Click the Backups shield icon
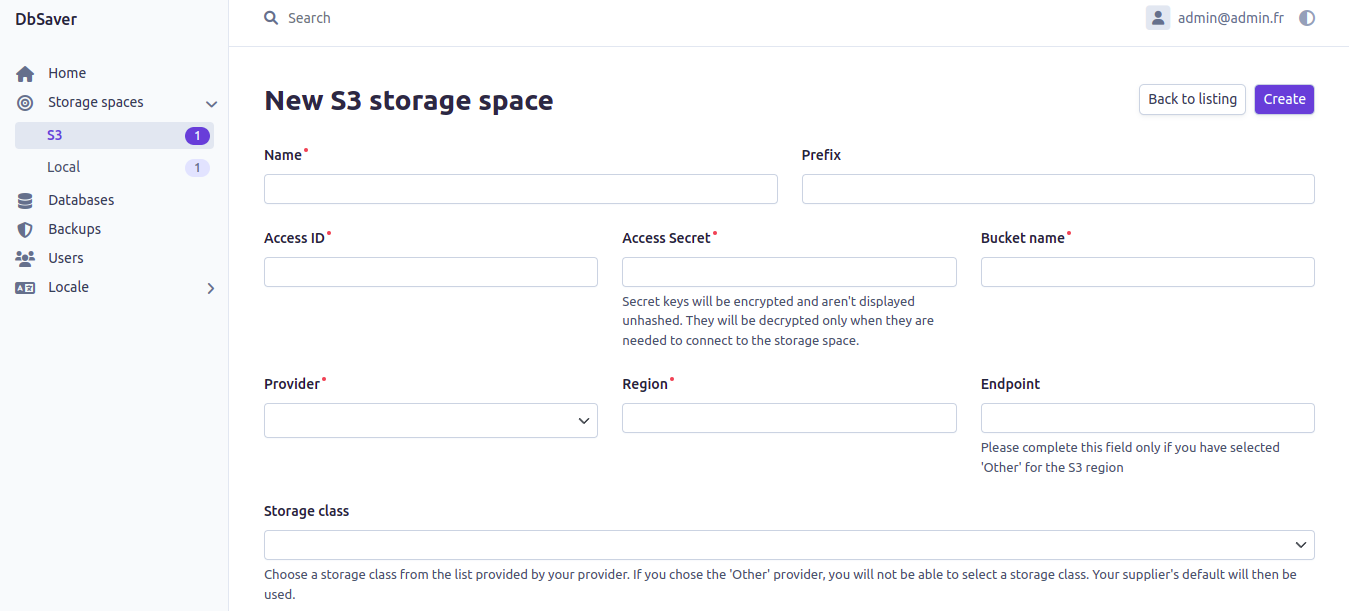This screenshot has height=611, width=1349. [25, 230]
